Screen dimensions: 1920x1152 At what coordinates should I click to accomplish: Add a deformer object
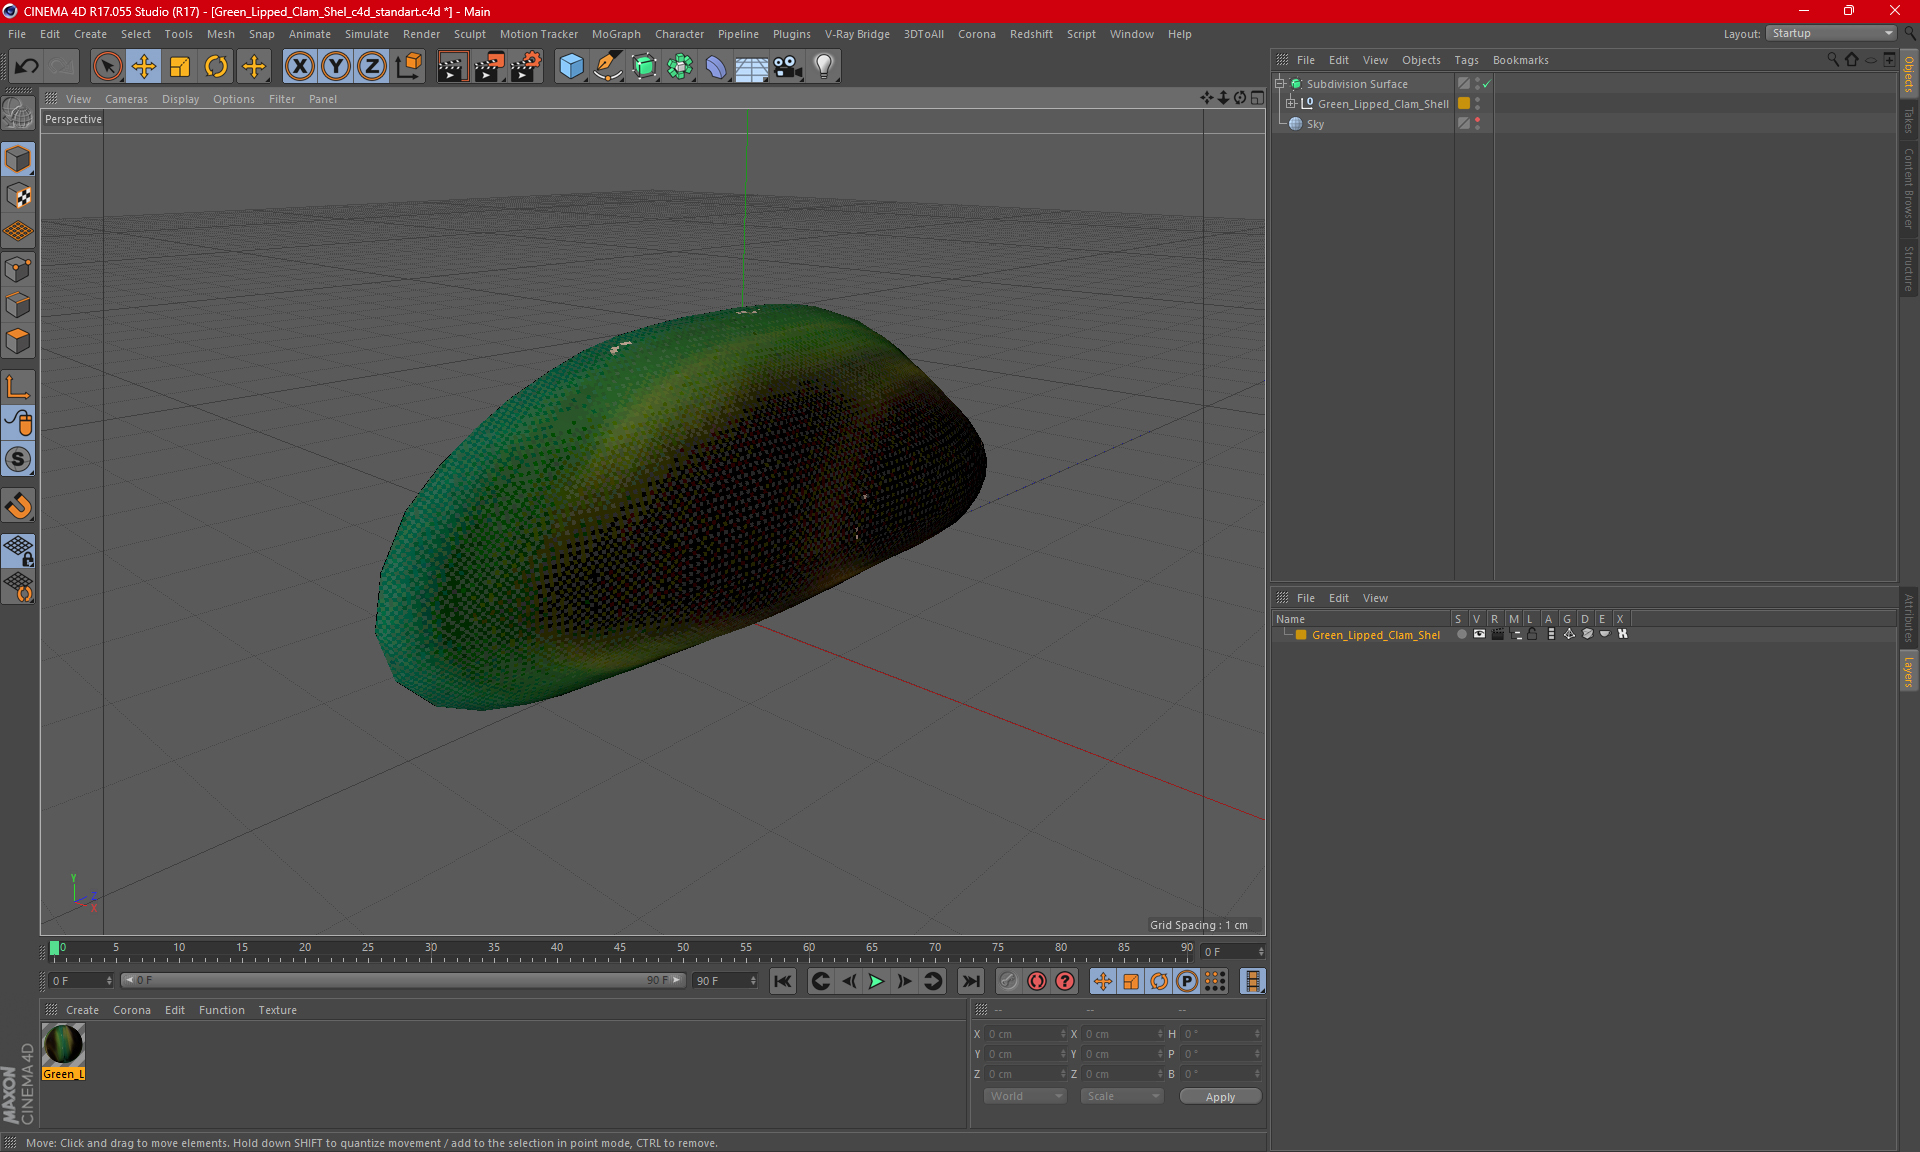(716, 66)
